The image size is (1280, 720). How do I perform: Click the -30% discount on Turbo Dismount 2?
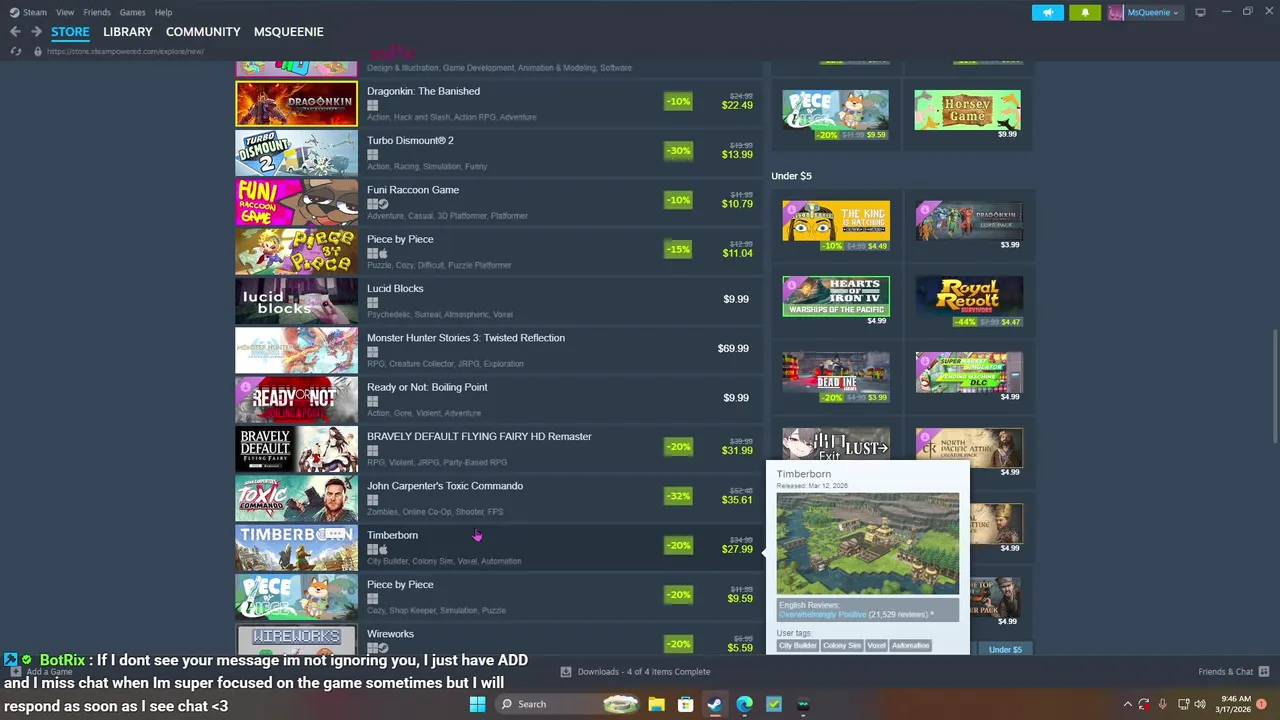pos(678,151)
